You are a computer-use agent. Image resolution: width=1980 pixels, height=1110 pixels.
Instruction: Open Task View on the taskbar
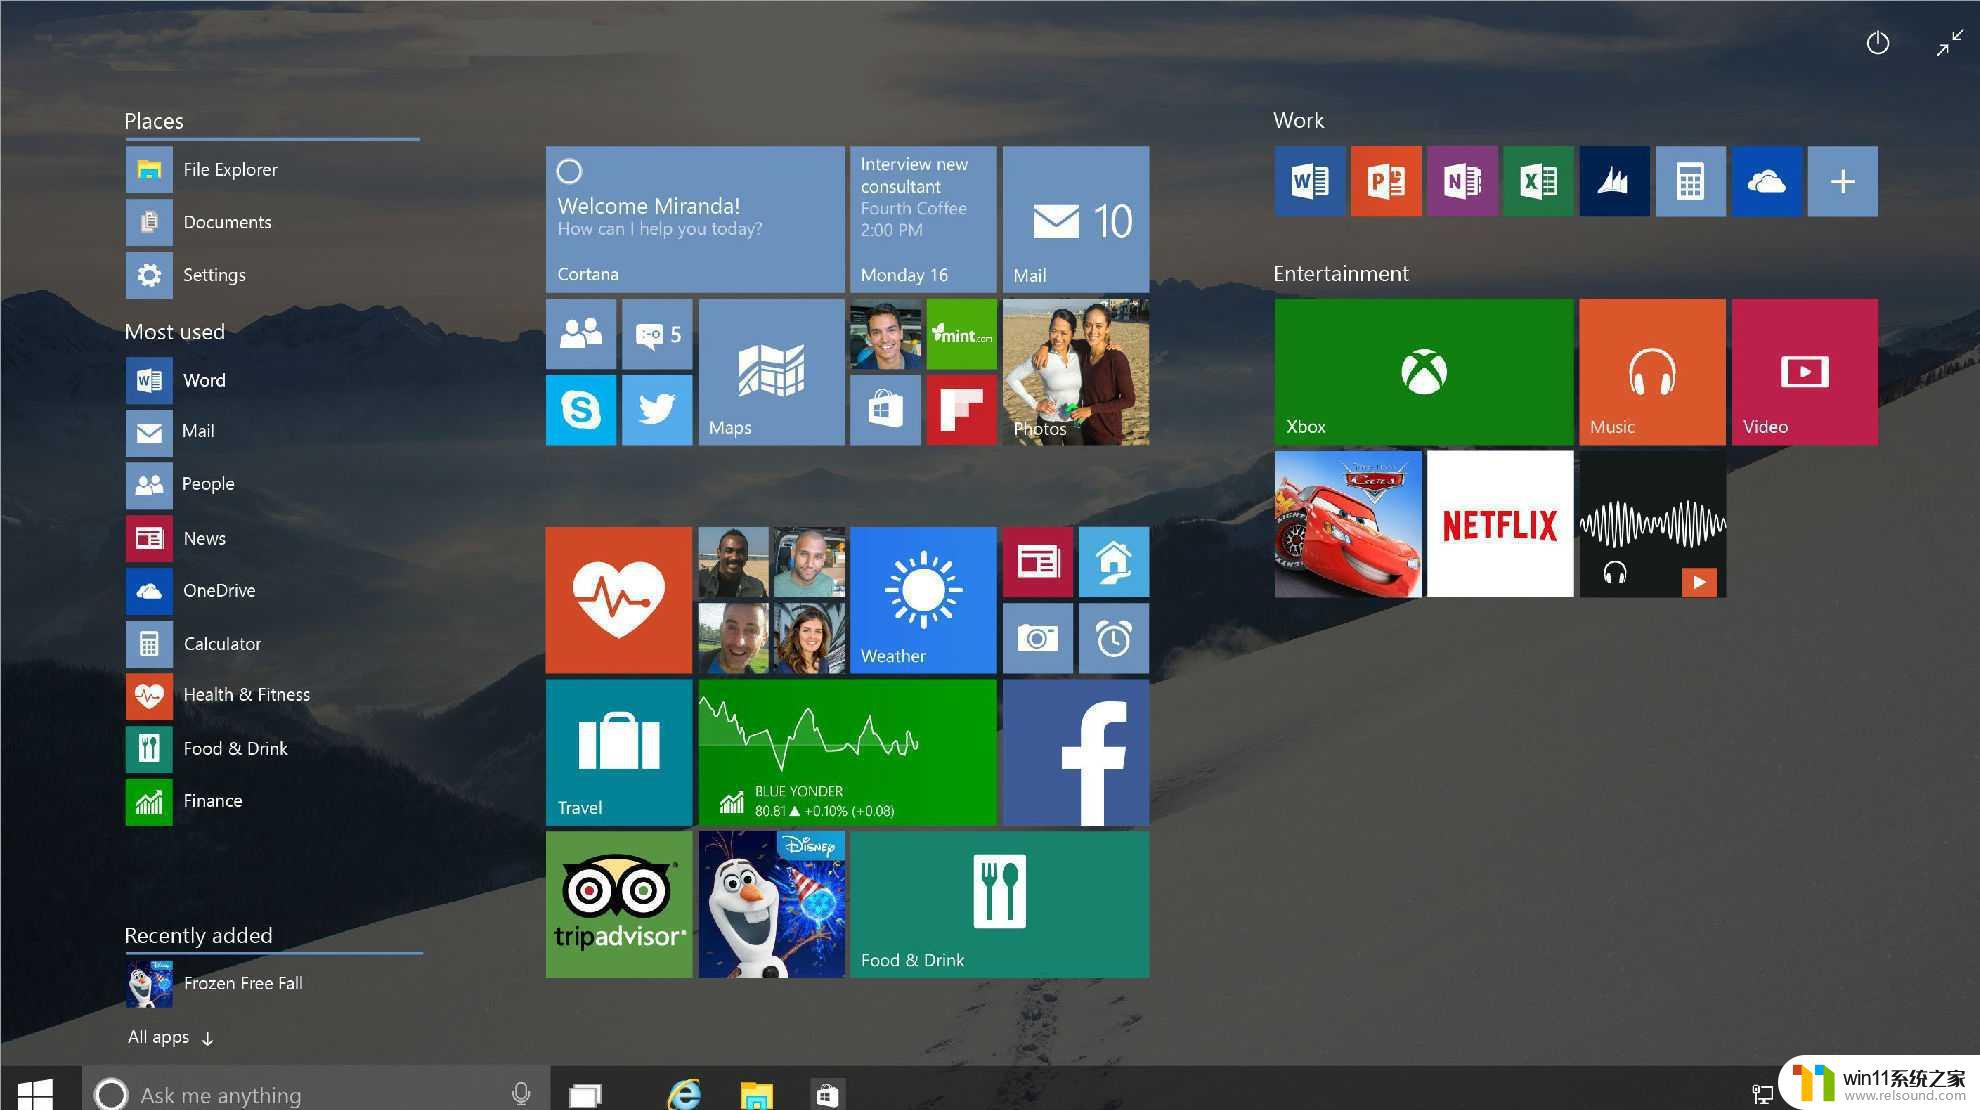click(x=585, y=1095)
